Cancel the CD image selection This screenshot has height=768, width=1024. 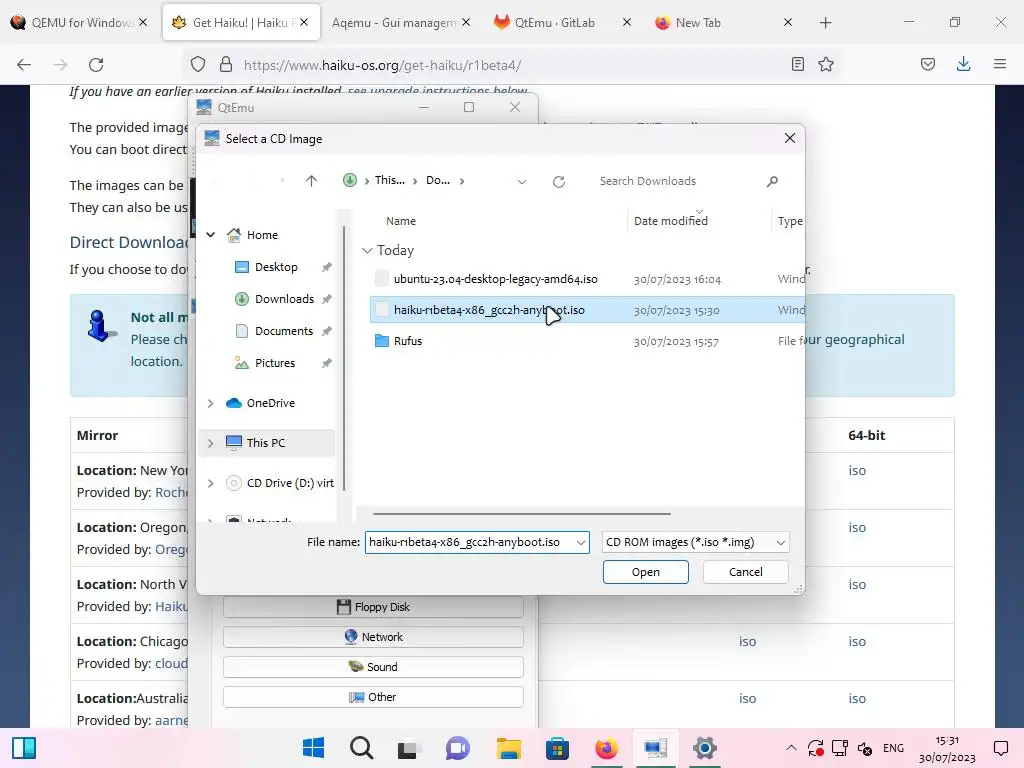pyautogui.click(x=745, y=572)
